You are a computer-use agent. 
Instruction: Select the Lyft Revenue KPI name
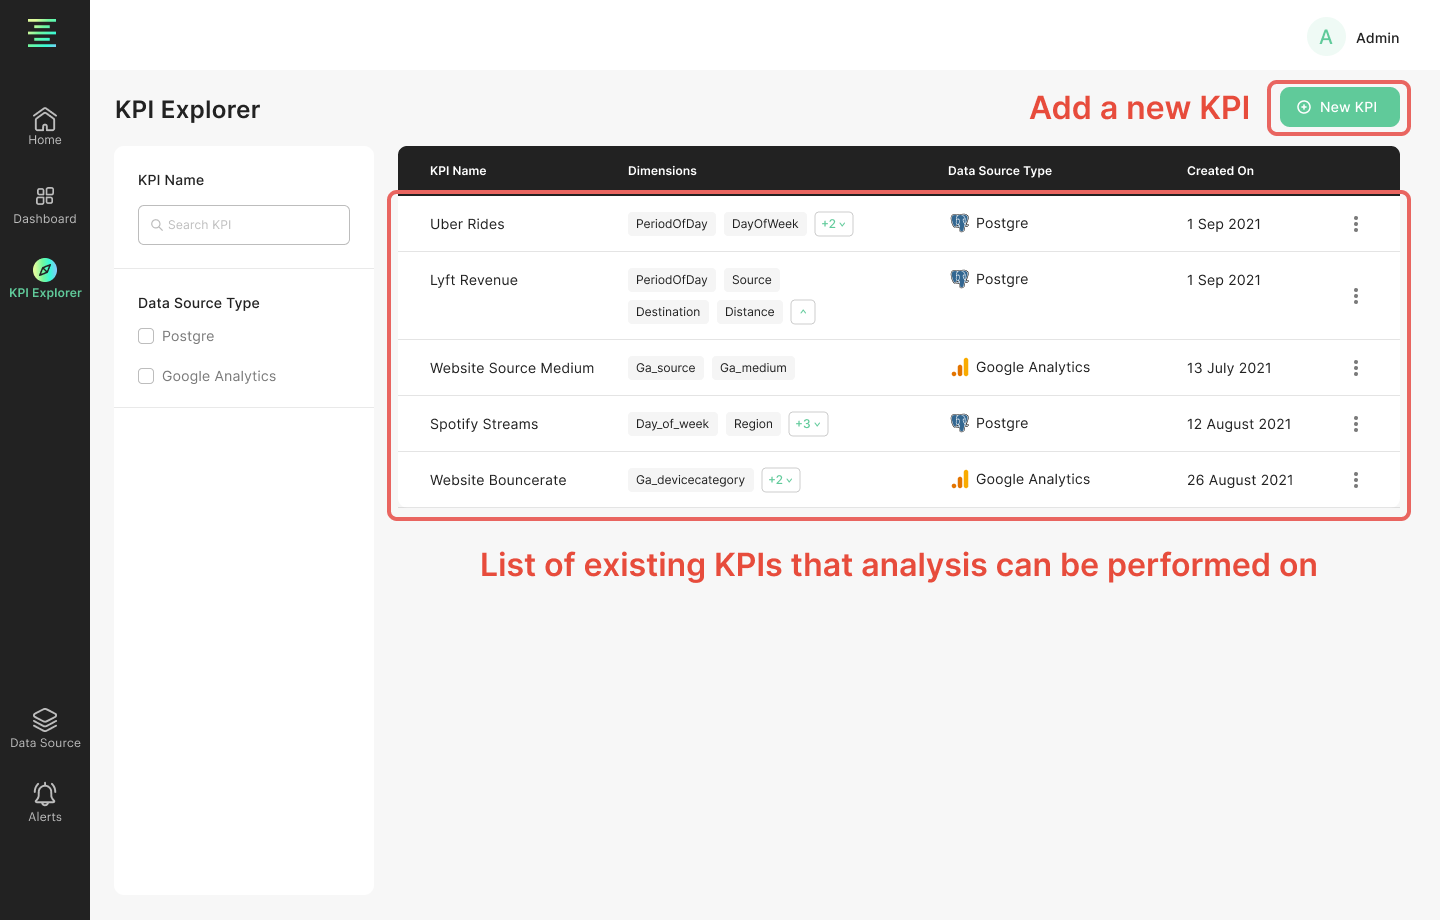474,280
